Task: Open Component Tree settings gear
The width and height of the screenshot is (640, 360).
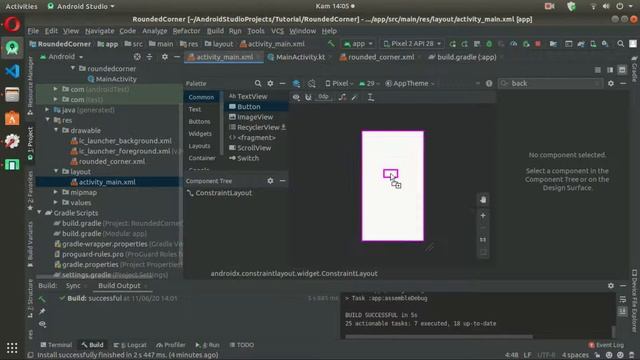Action: click(270, 180)
